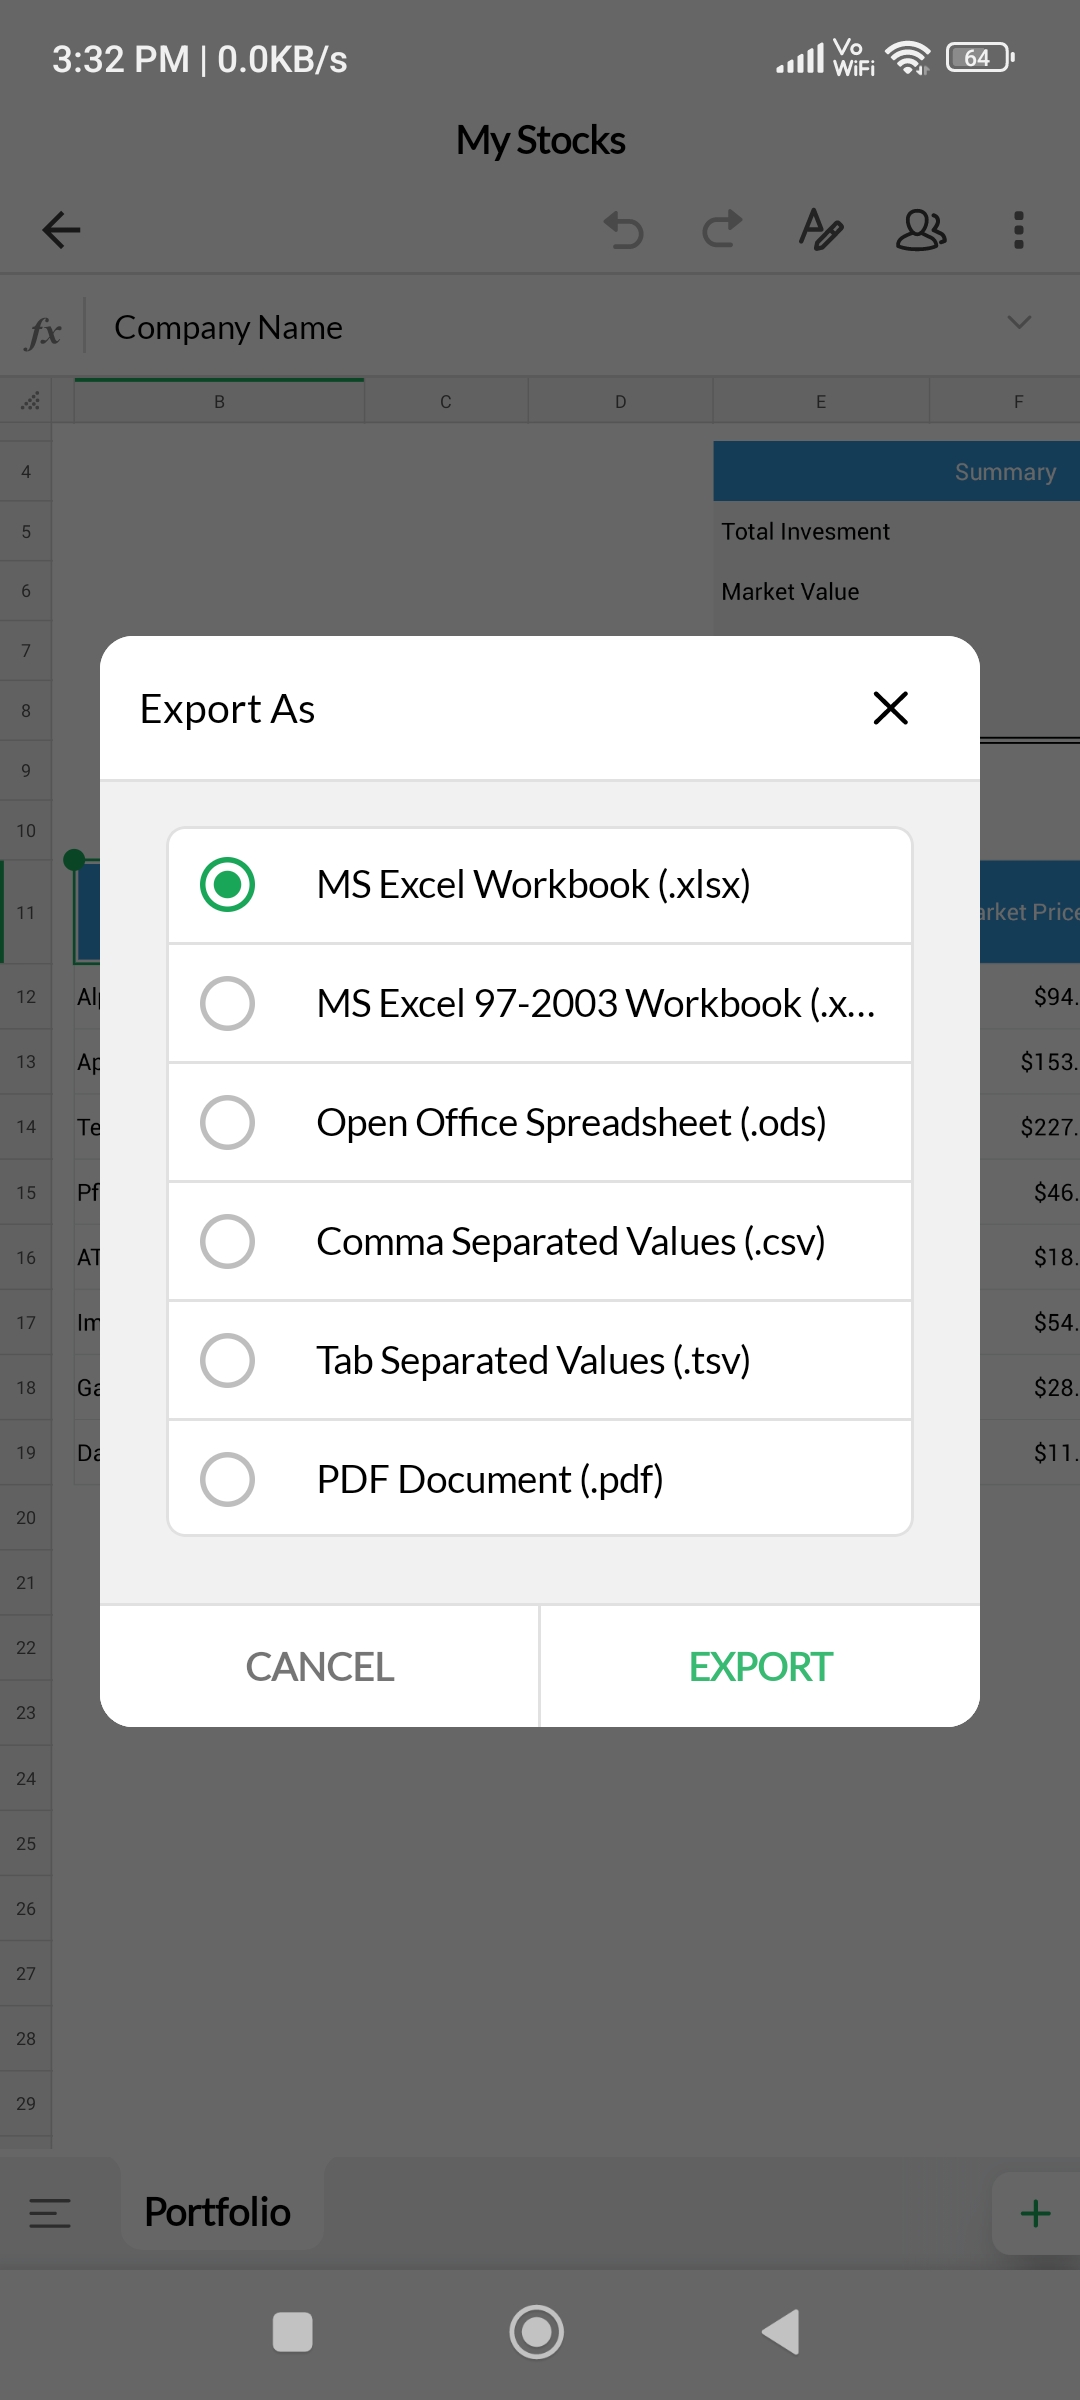
Task: Expand the formula bar chevron
Action: click(x=1019, y=322)
